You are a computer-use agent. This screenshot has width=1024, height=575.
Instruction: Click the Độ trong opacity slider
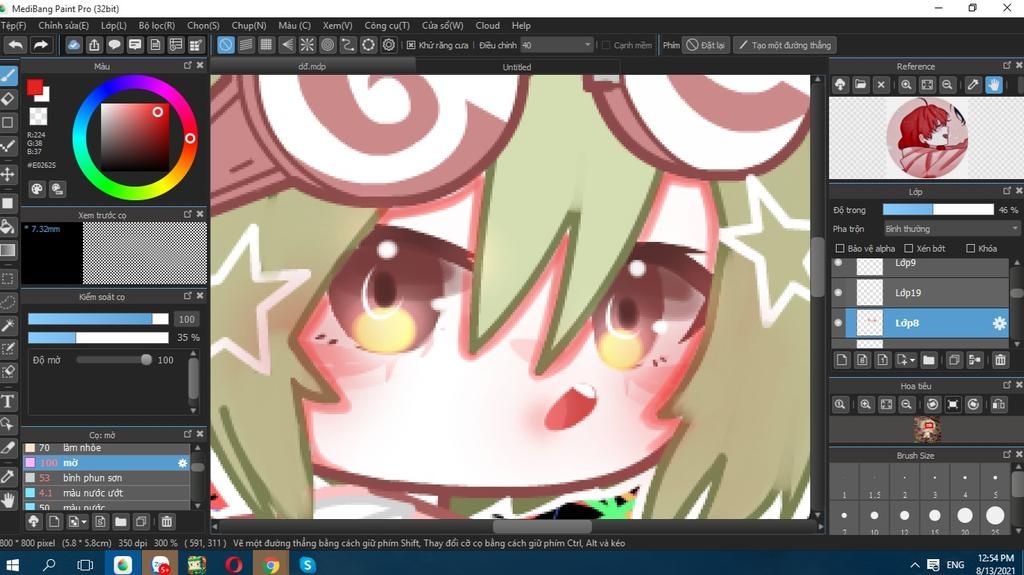coord(938,210)
